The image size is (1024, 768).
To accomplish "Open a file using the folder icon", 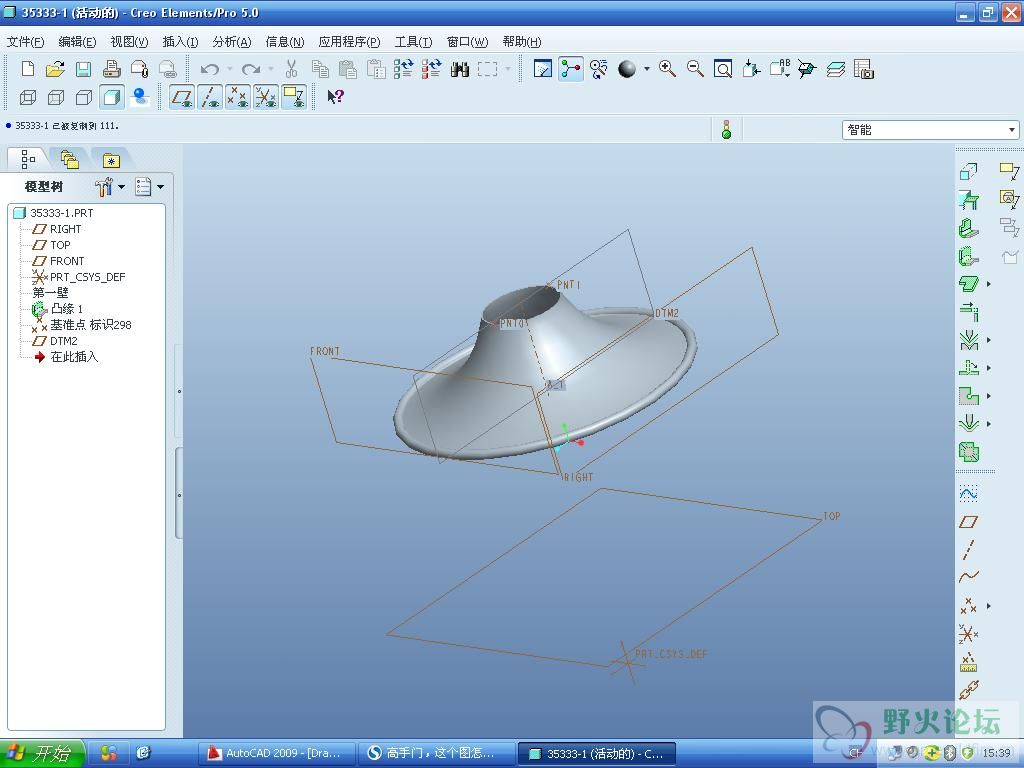I will (56, 69).
